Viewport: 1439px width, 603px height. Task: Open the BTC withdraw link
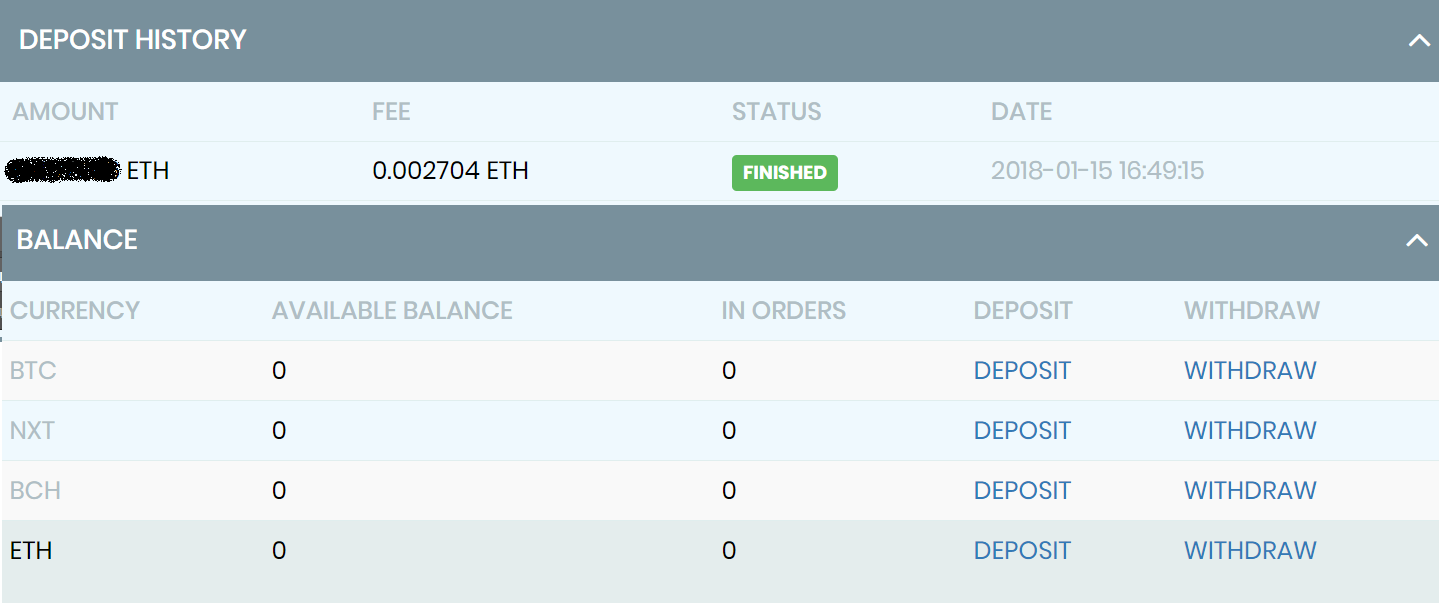tap(1250, 371)
